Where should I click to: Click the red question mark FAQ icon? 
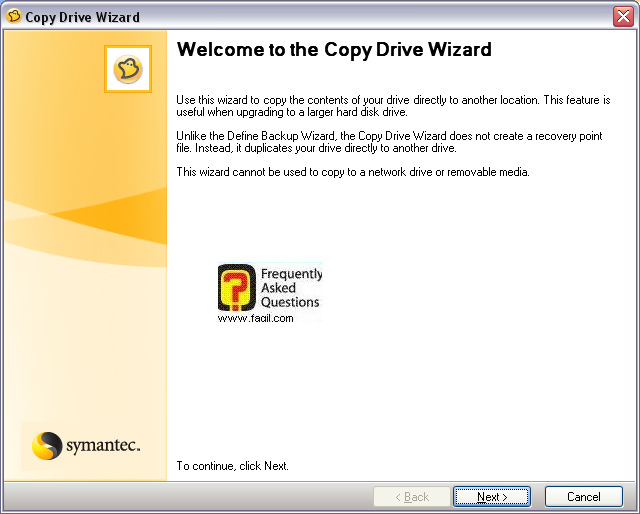tap(237, 288)
